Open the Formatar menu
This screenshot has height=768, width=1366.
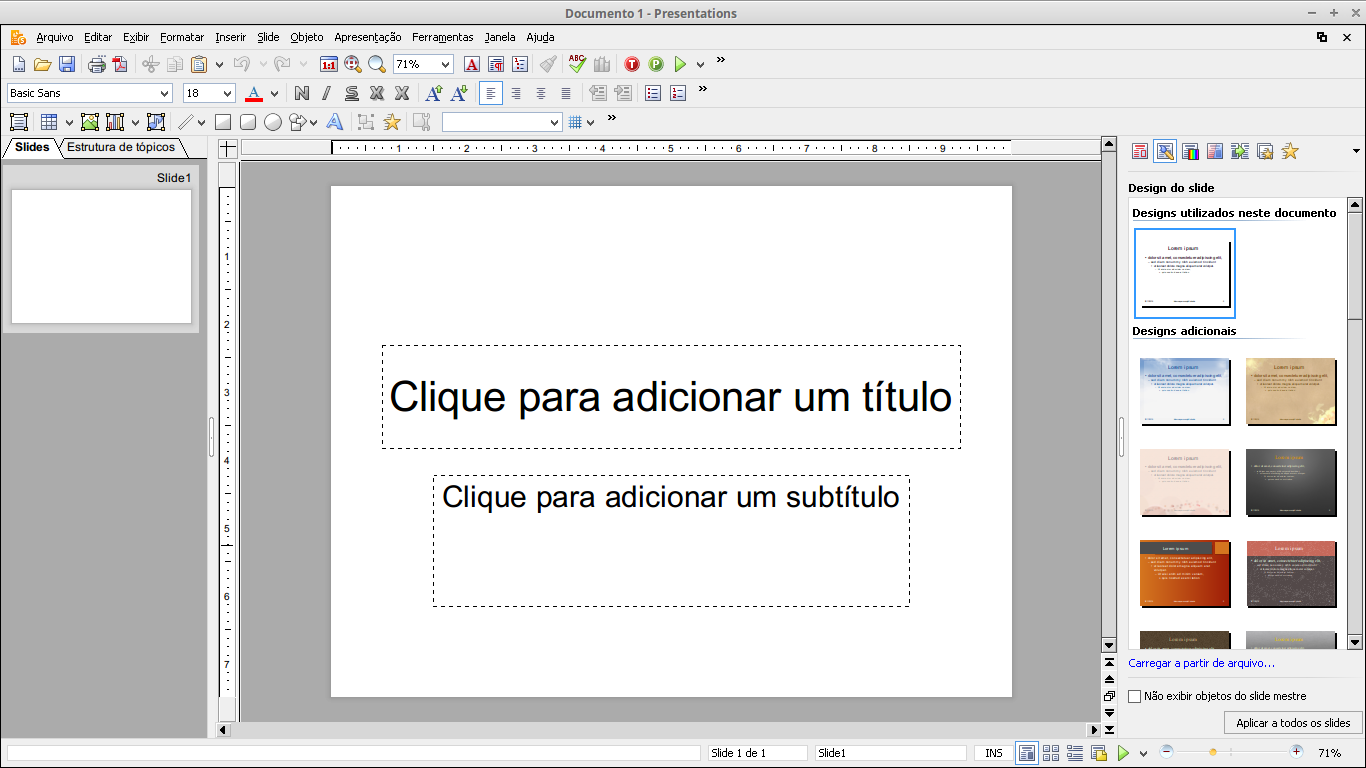(x=182, y=37)
